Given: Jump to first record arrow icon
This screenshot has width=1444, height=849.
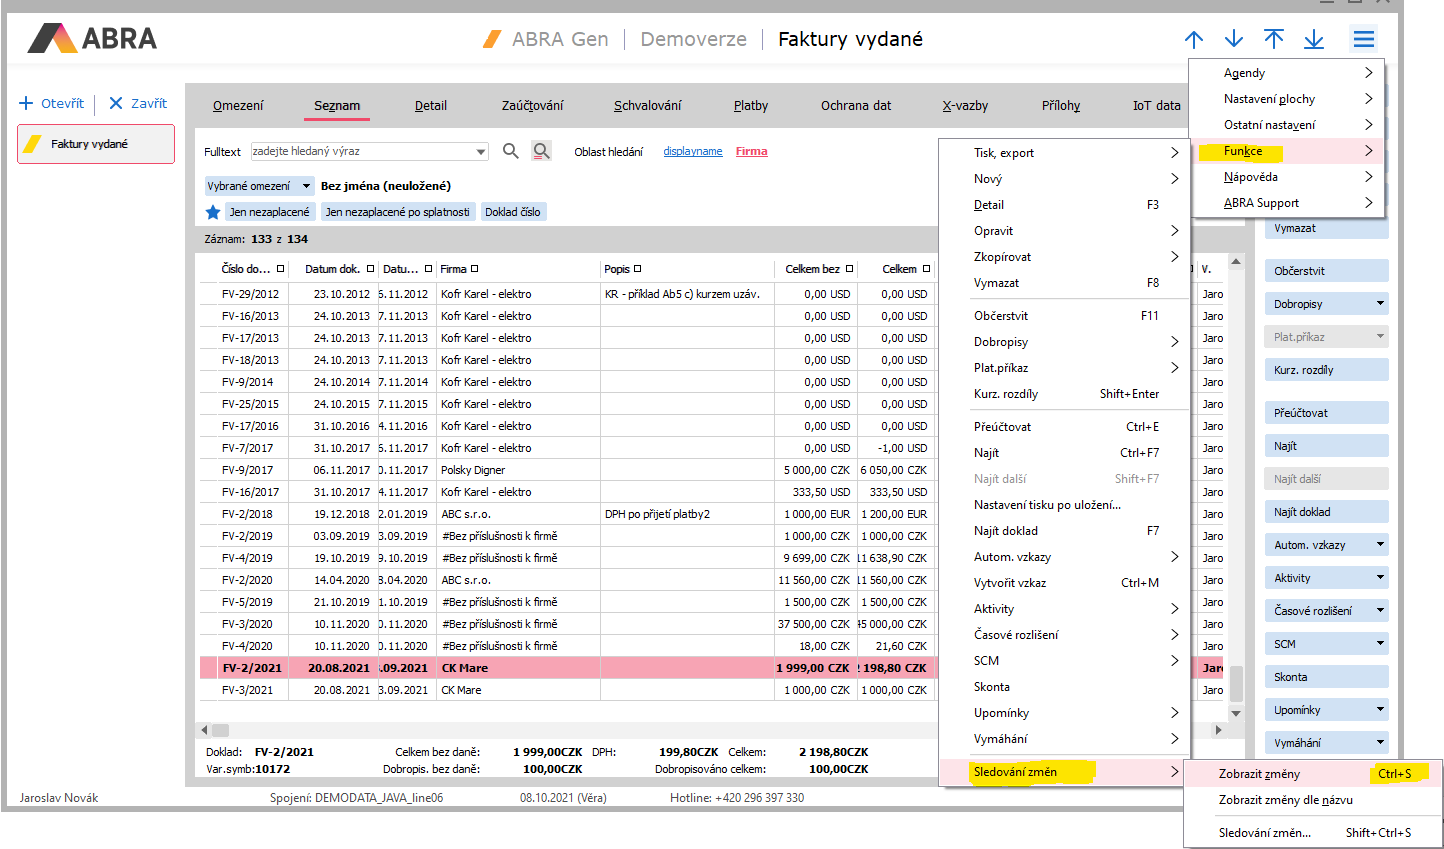Looking at the screenshot, I should [x=1274, y=39].
